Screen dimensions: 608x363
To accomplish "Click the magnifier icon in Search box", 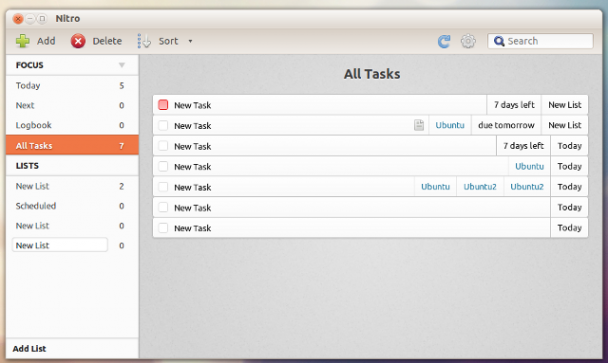I will click(x=499, y=41).
